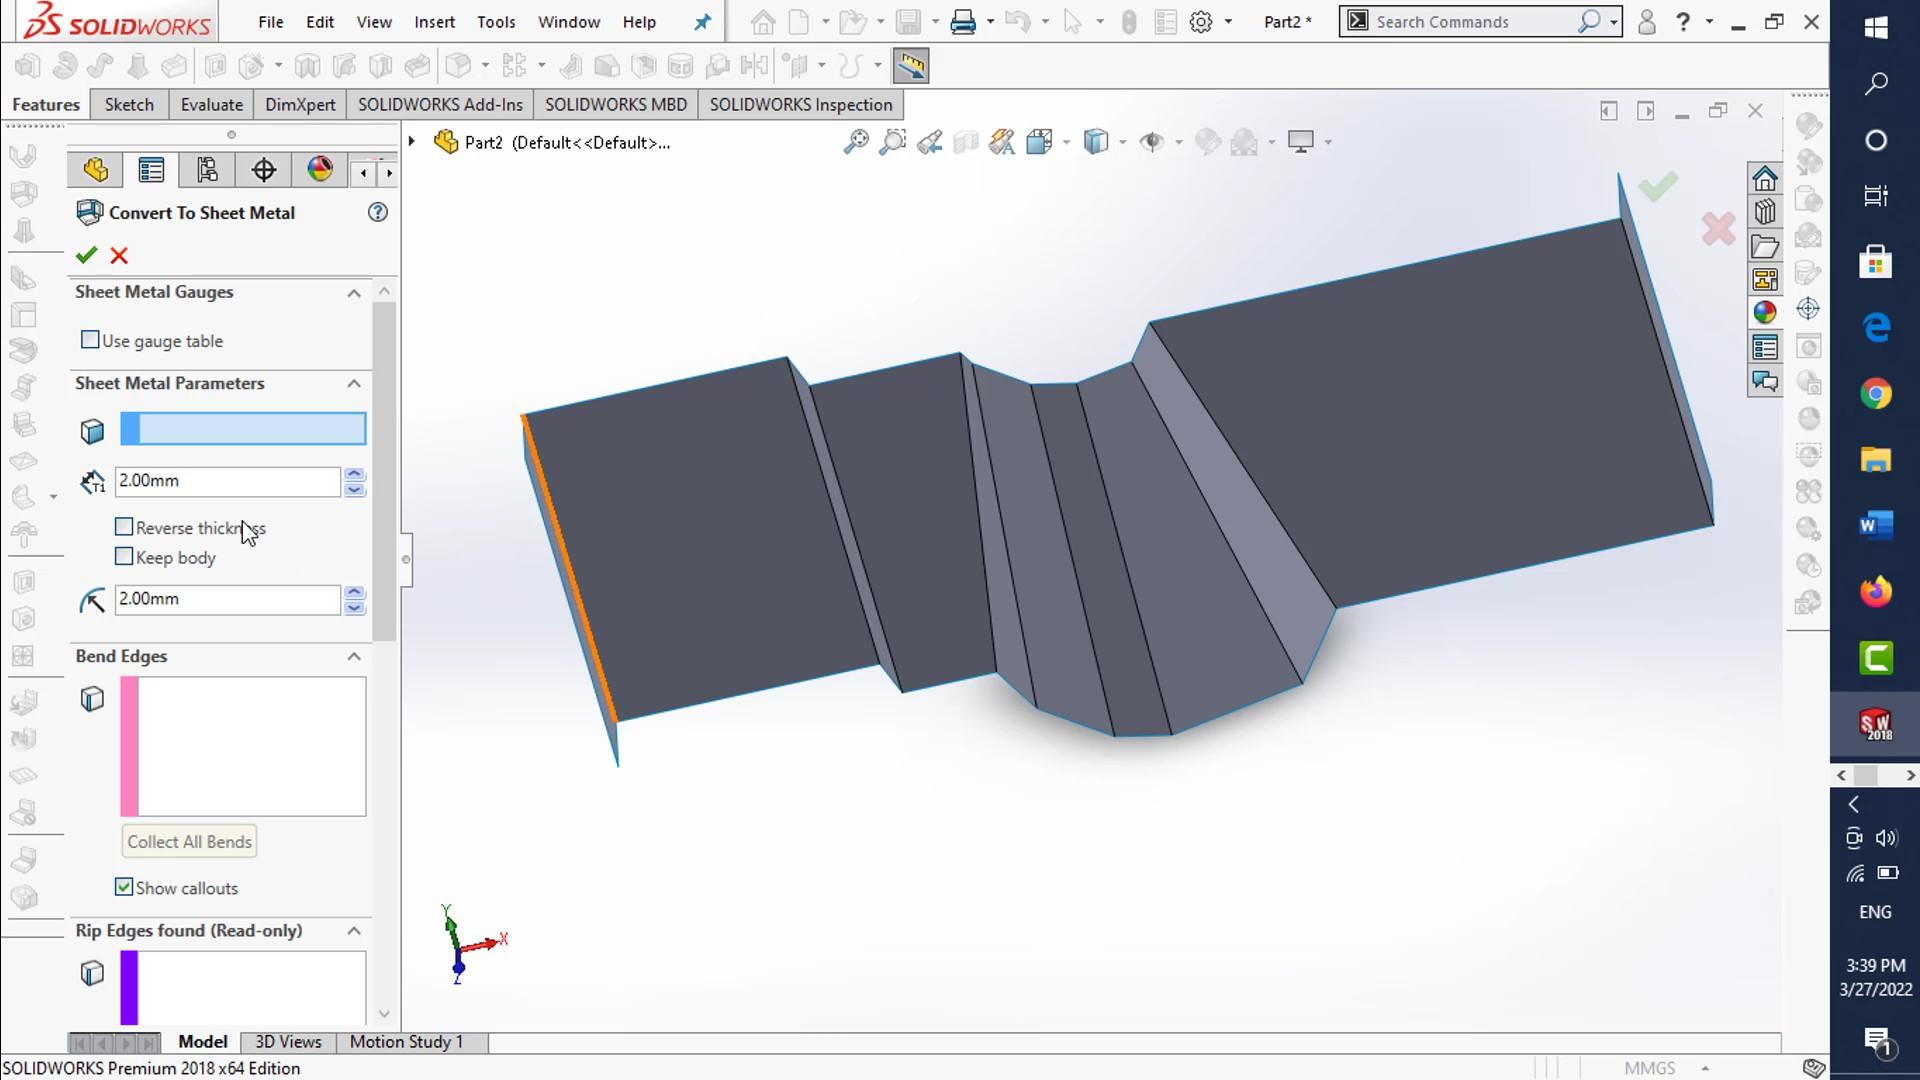Image resolution: width=1920 pixels, height=1080 pixels.
Task: Select the Zoom to Area tool
Action: point(893,141)
